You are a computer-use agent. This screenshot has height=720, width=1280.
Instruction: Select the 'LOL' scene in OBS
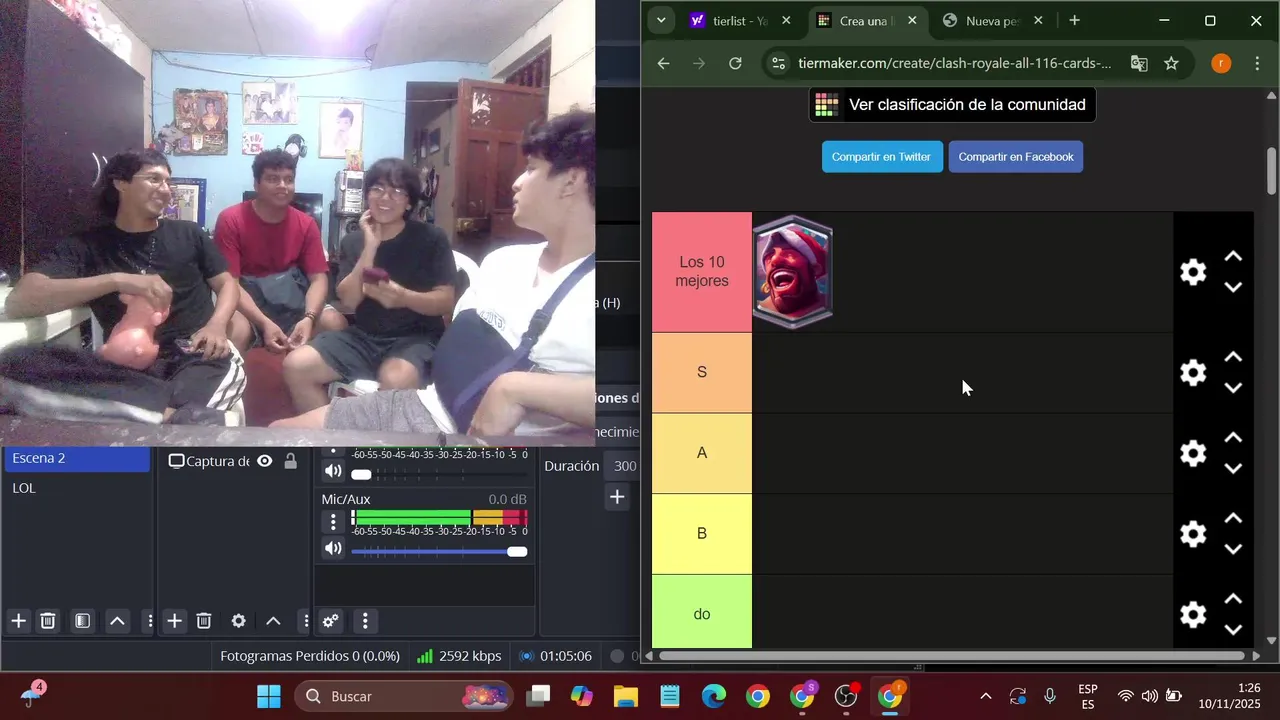pyautogui.click(x=78, y=488)
